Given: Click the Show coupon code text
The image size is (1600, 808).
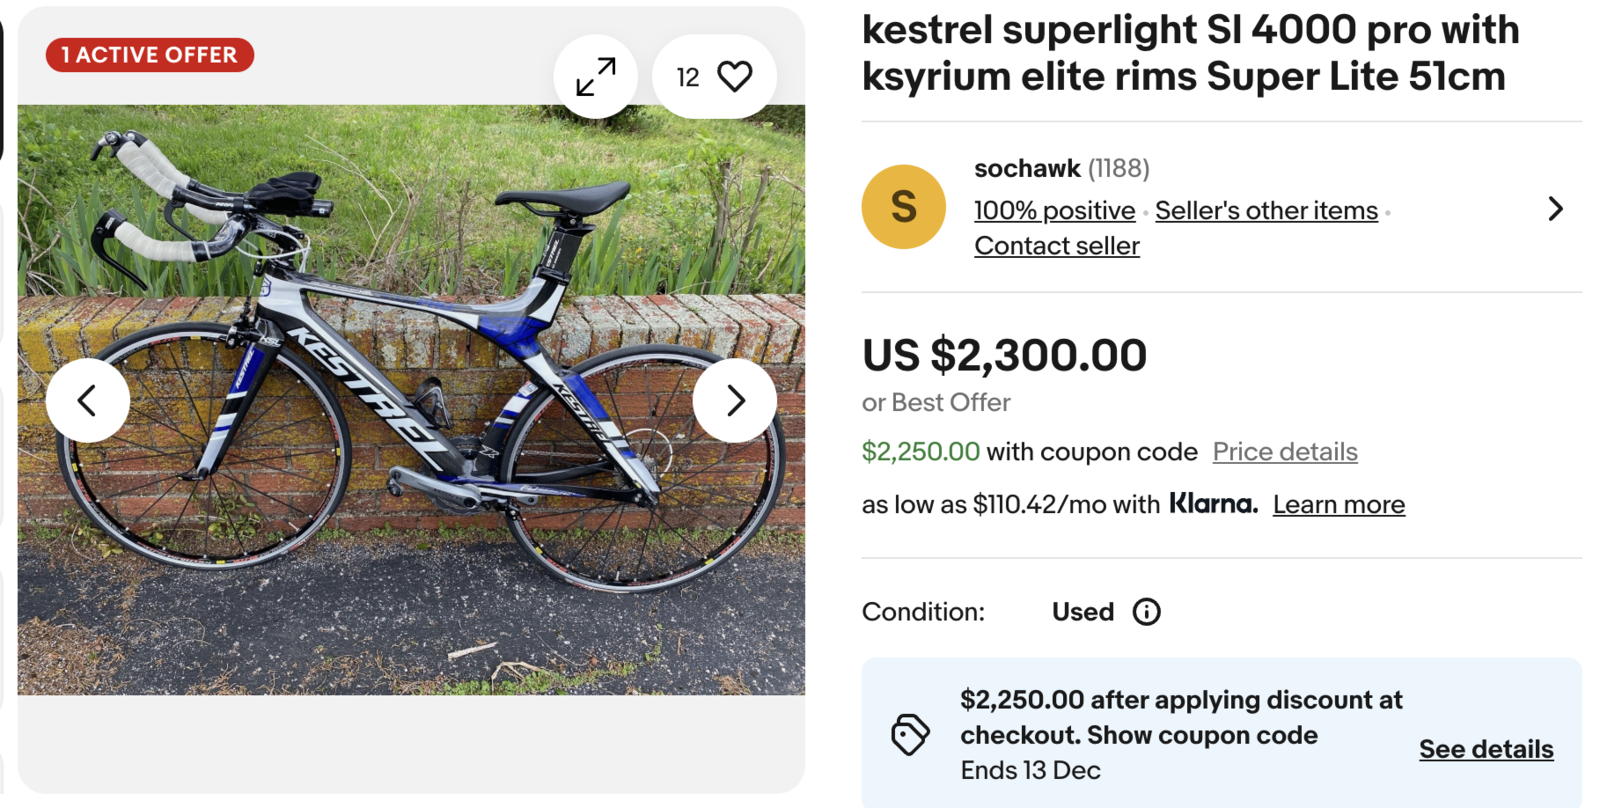Looking at the screenshot, I should pos(1202,735).
